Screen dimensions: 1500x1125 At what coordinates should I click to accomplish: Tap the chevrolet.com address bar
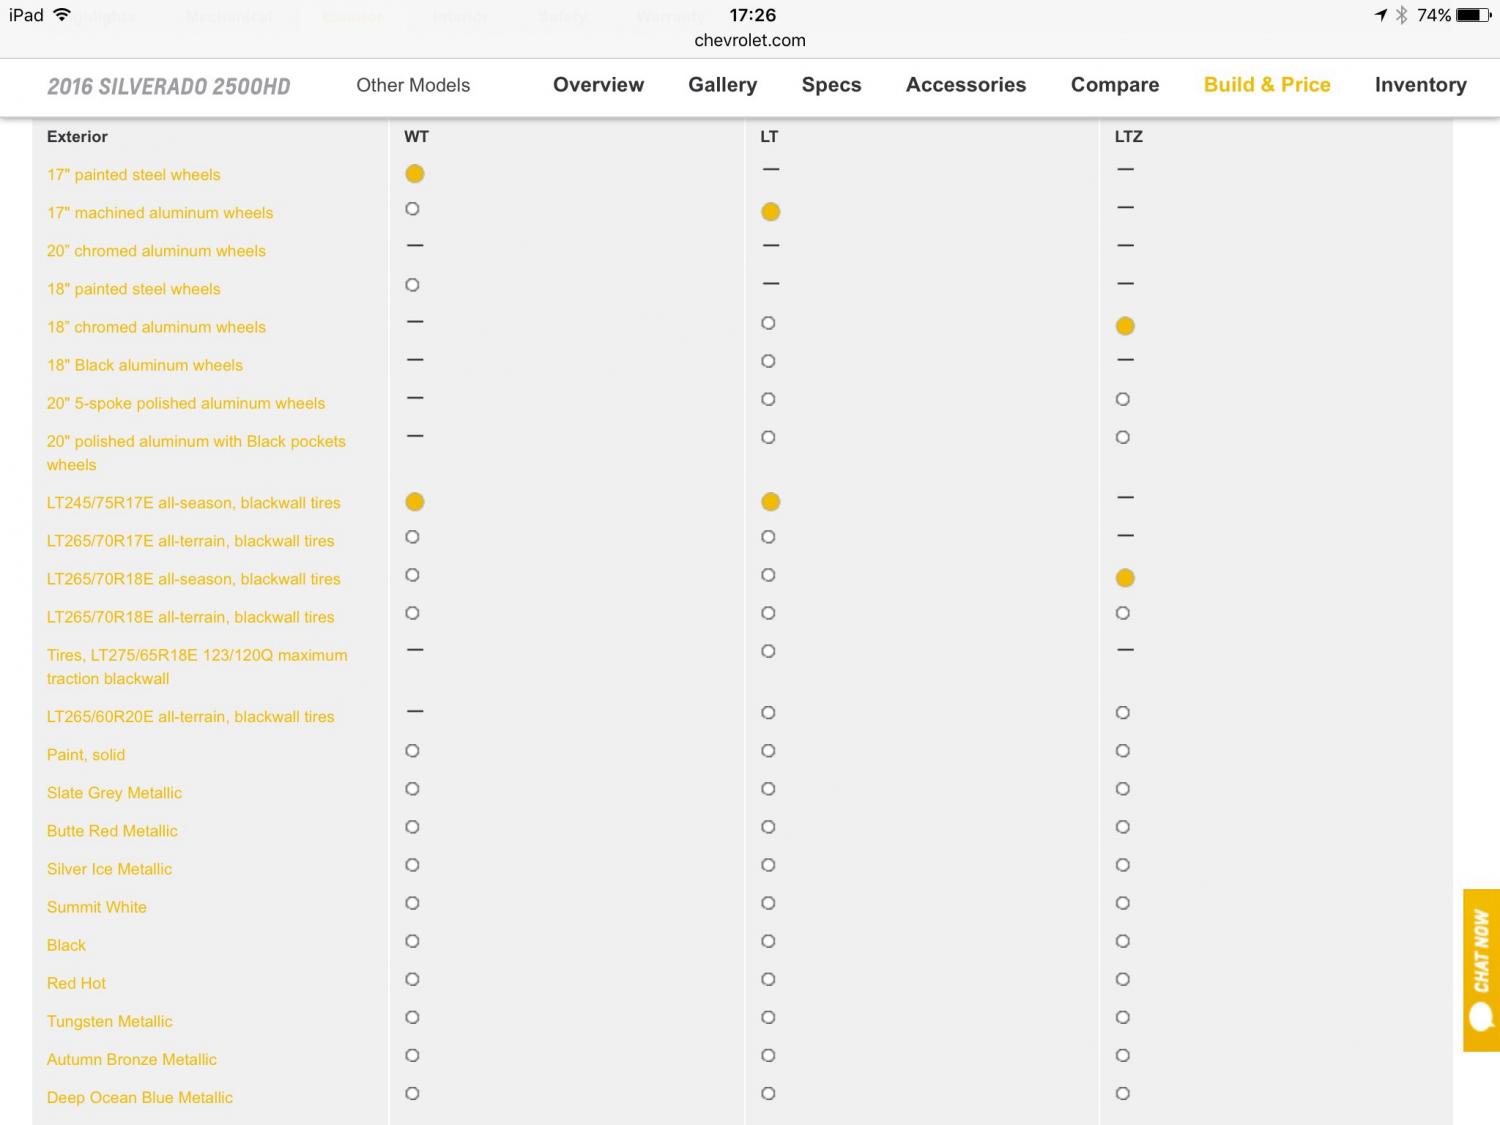pyautogui.click(x=750, y=40)
